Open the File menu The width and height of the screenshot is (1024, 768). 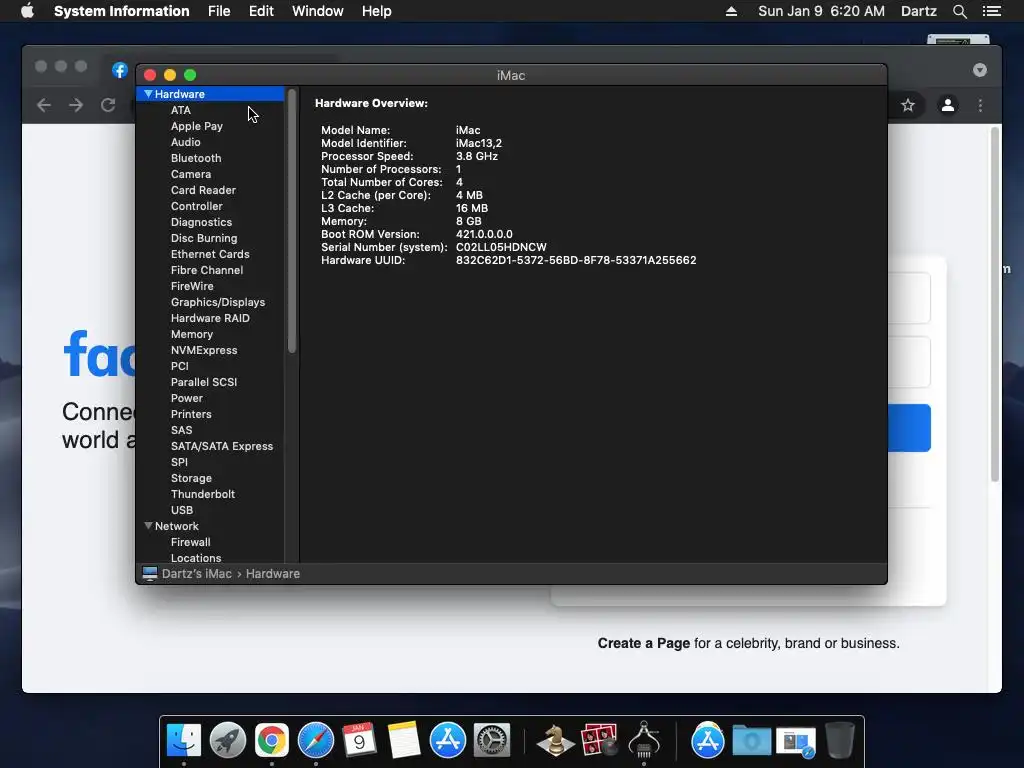219,11
